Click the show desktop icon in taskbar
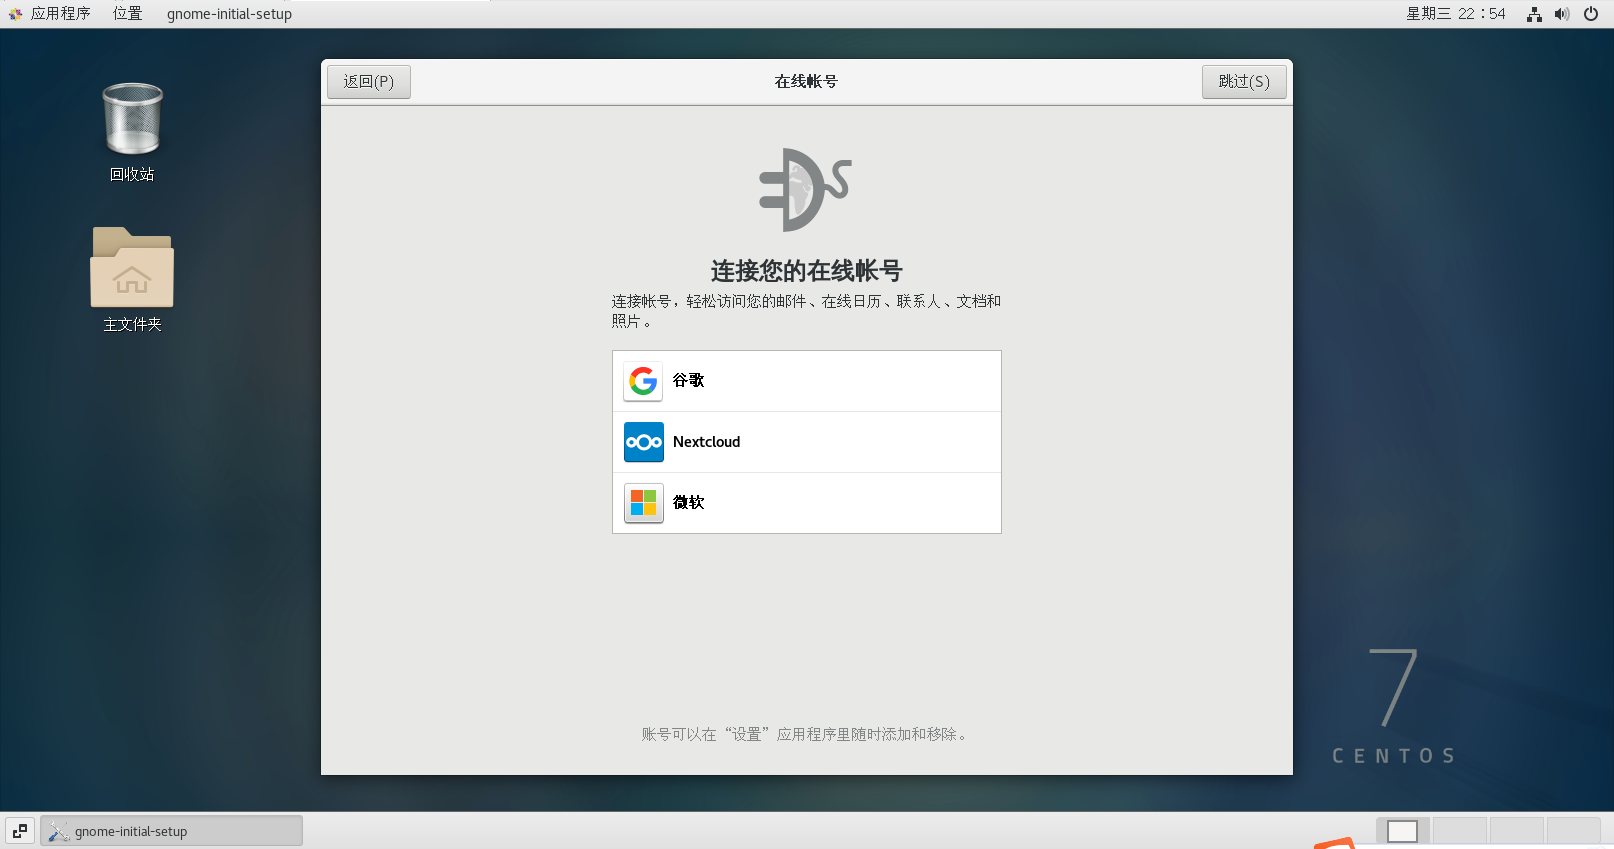Viewport: 1614px width, 849px height. pos(20,831)
